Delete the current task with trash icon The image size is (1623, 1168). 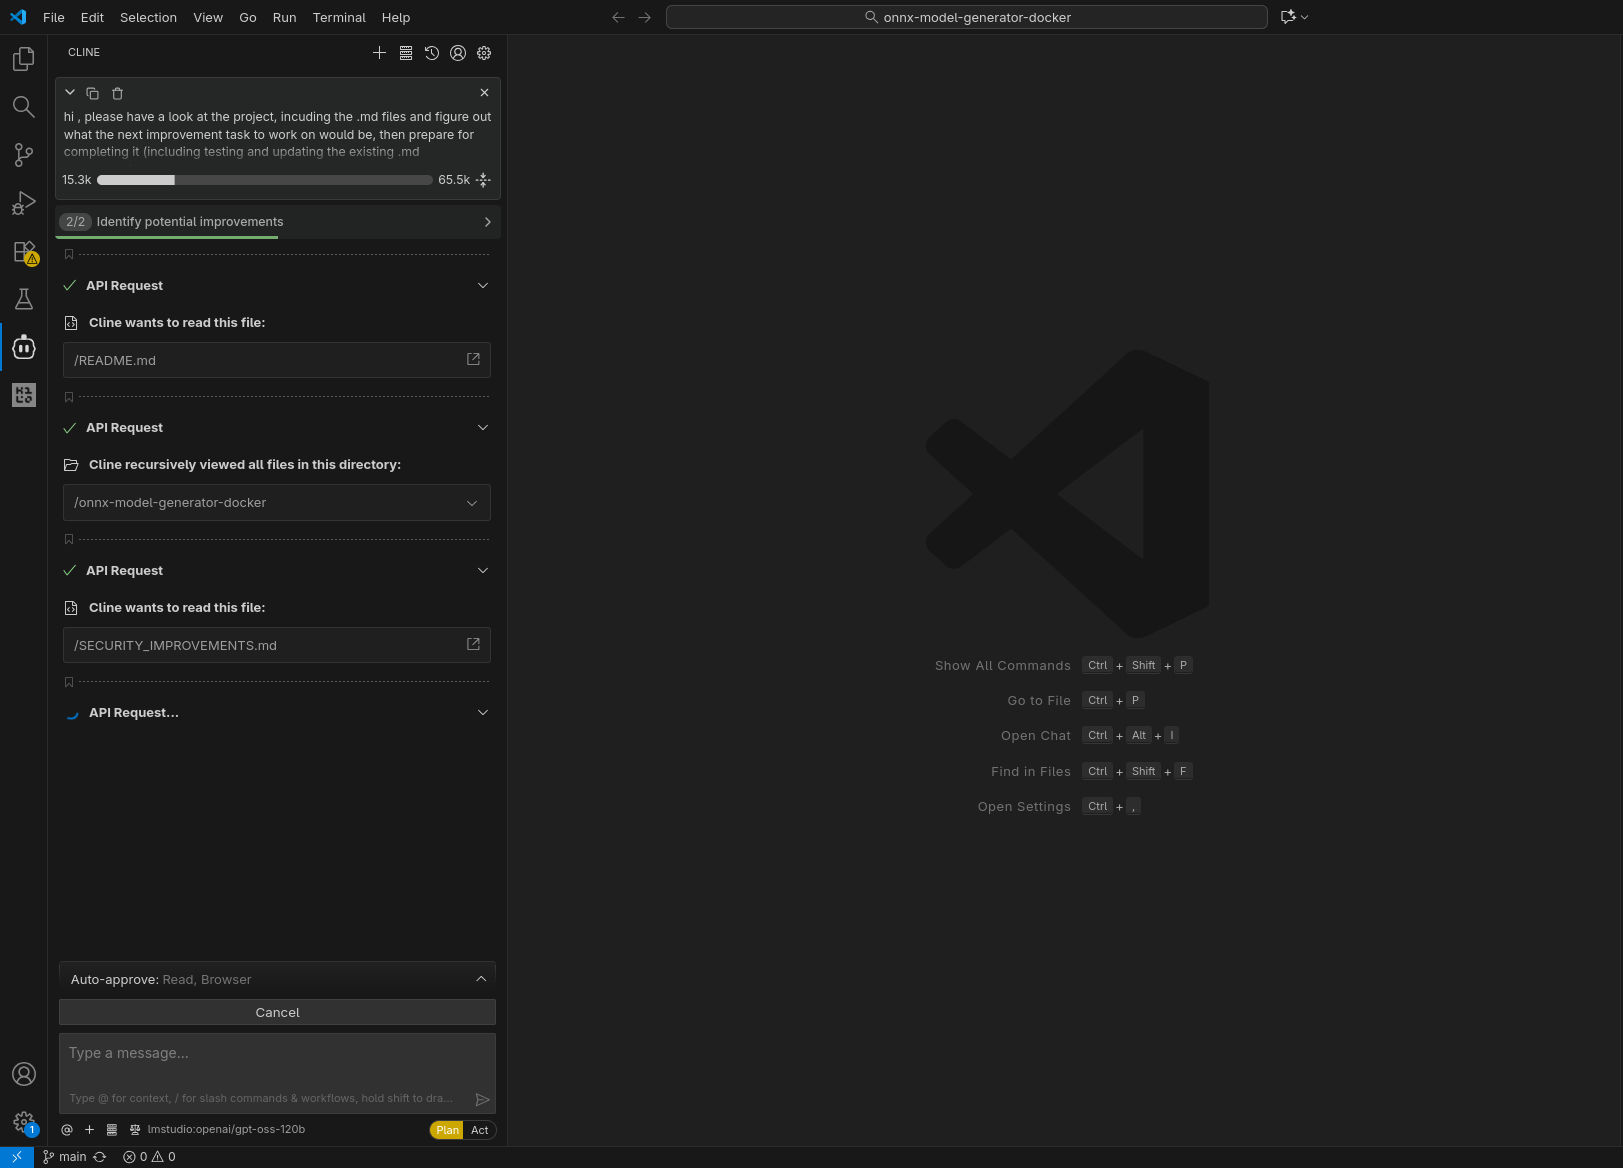[117, 93]
